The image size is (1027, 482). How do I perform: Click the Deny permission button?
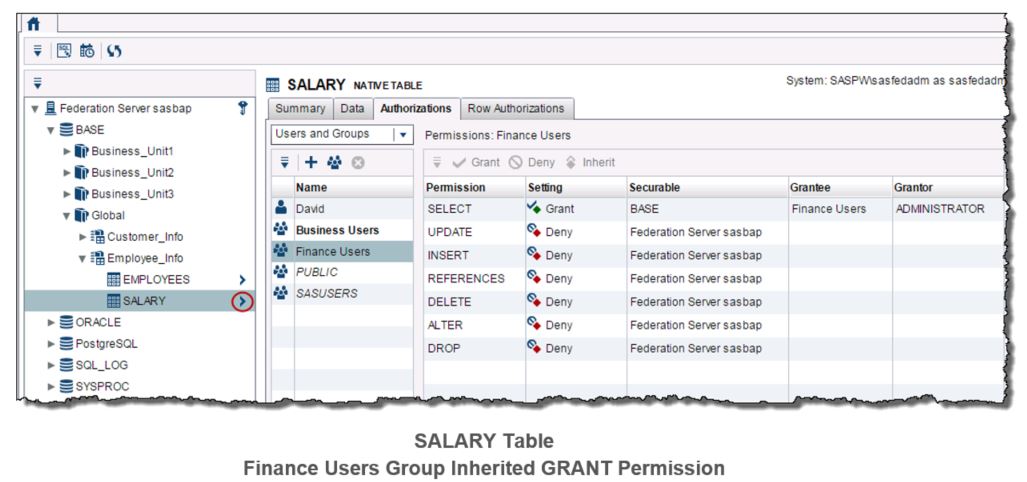click(x=534, y=162)
